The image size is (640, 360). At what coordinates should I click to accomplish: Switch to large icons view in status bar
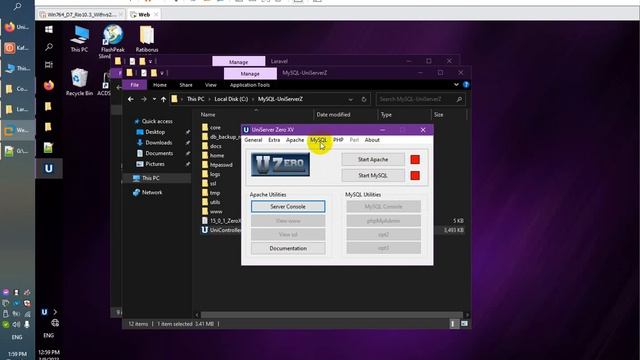point(464,324)
